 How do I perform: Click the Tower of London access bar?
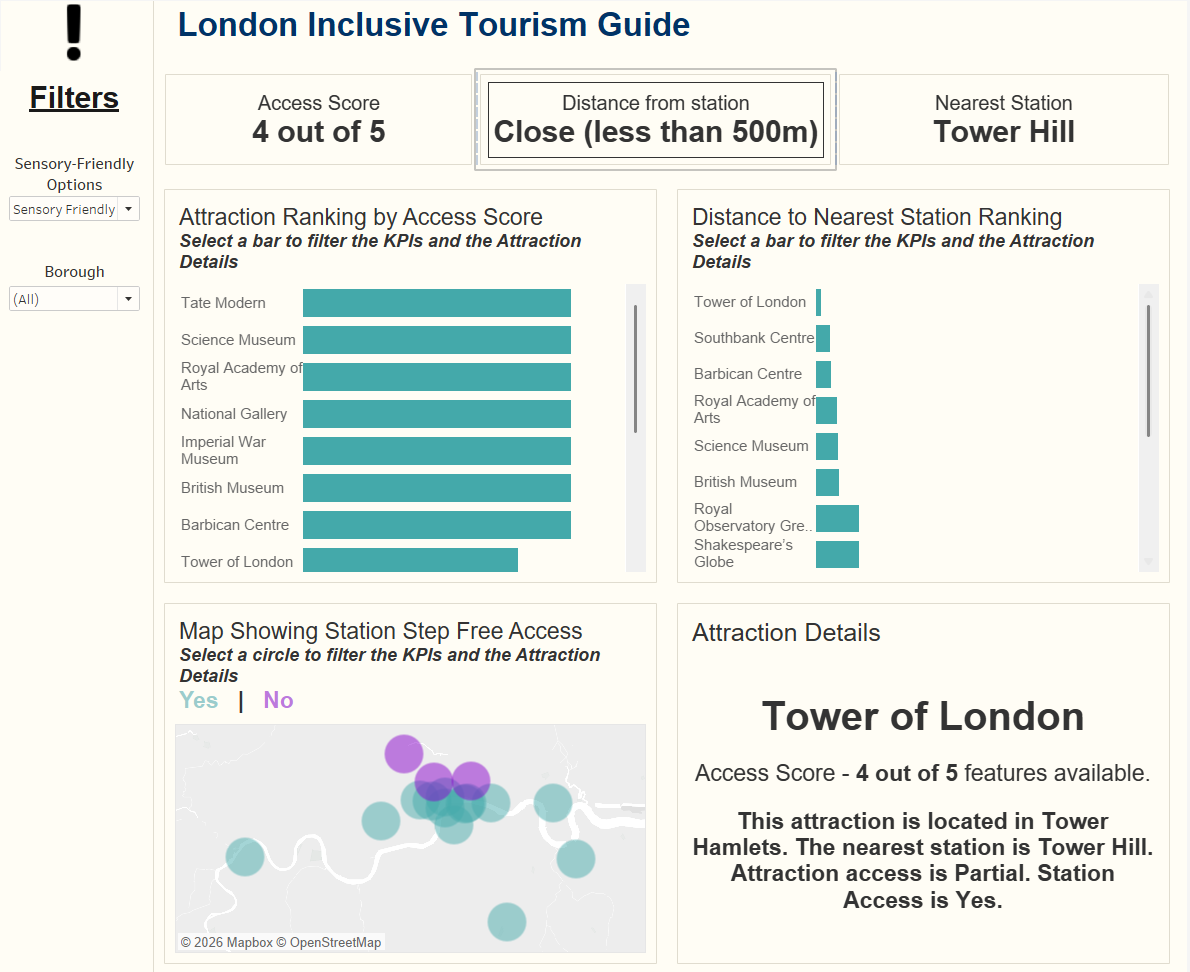[x=410, y=560]
